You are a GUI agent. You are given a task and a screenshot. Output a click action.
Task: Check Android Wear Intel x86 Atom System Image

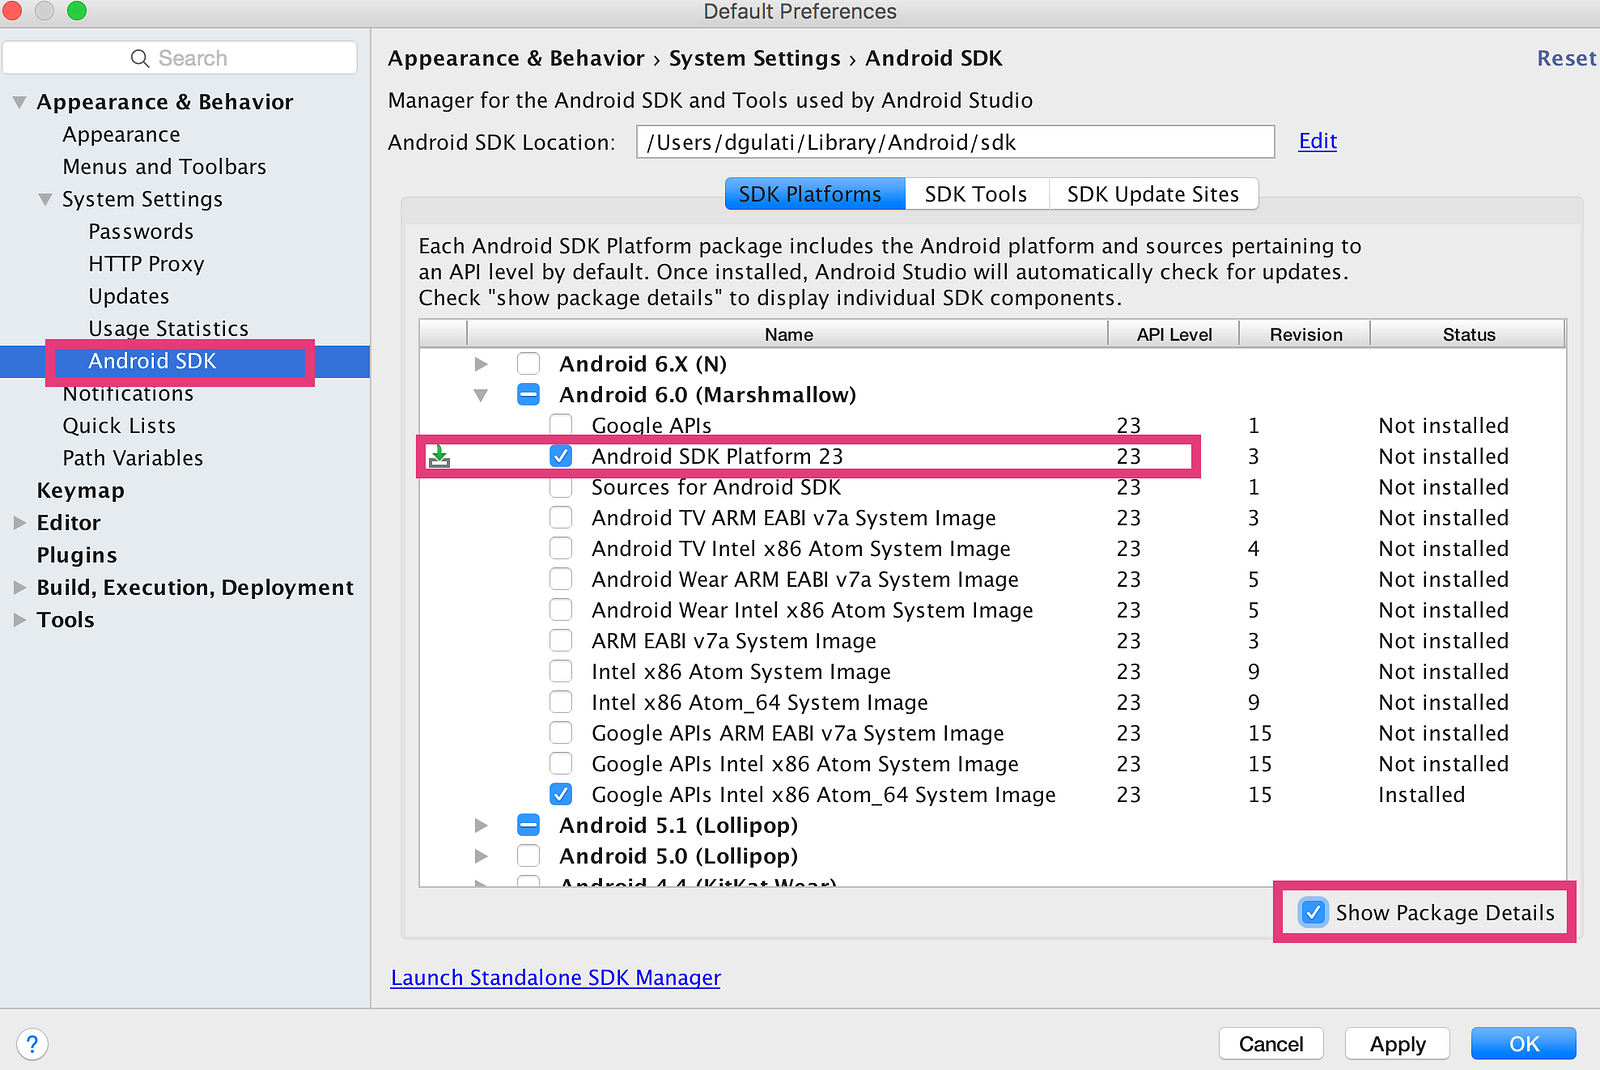click(561, 611)
